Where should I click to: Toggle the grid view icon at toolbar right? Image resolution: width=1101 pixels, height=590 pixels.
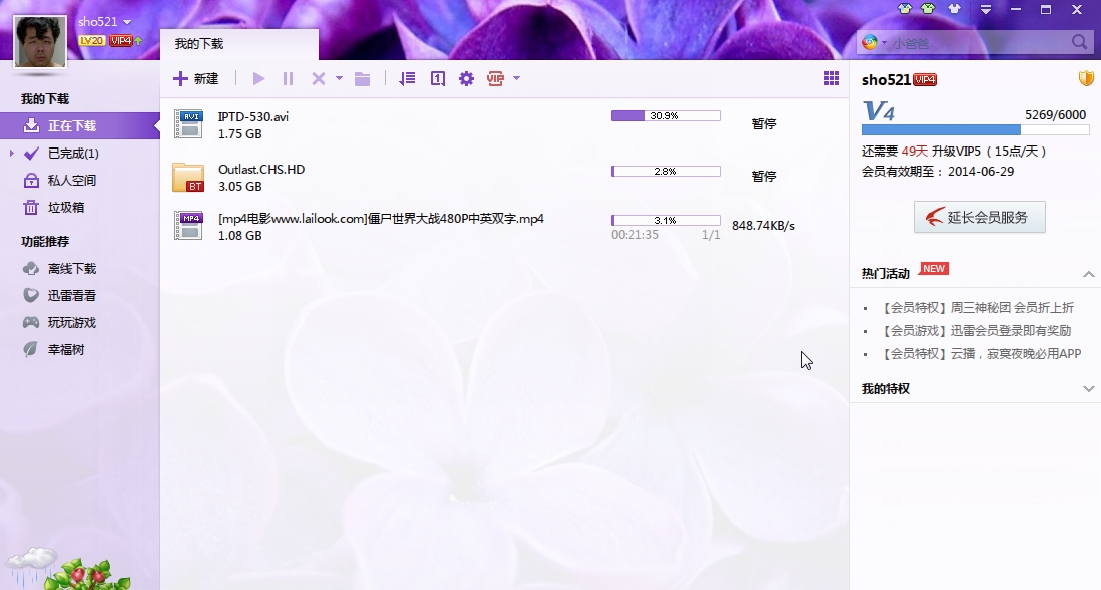pyautogui.click(x=831, y=79)
